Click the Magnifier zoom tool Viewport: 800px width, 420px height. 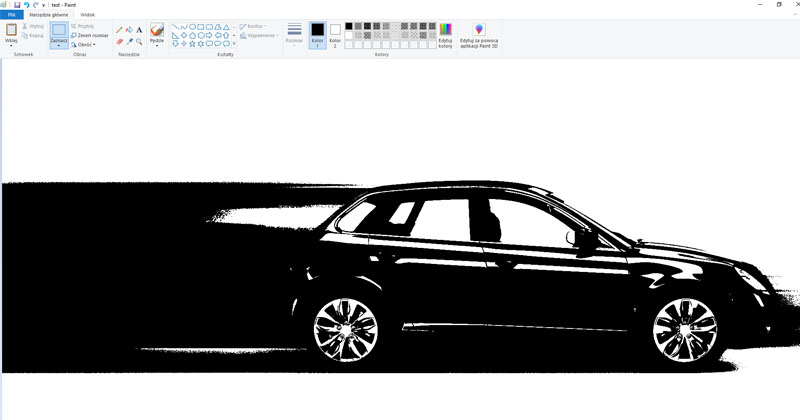(x=139, y=42)
